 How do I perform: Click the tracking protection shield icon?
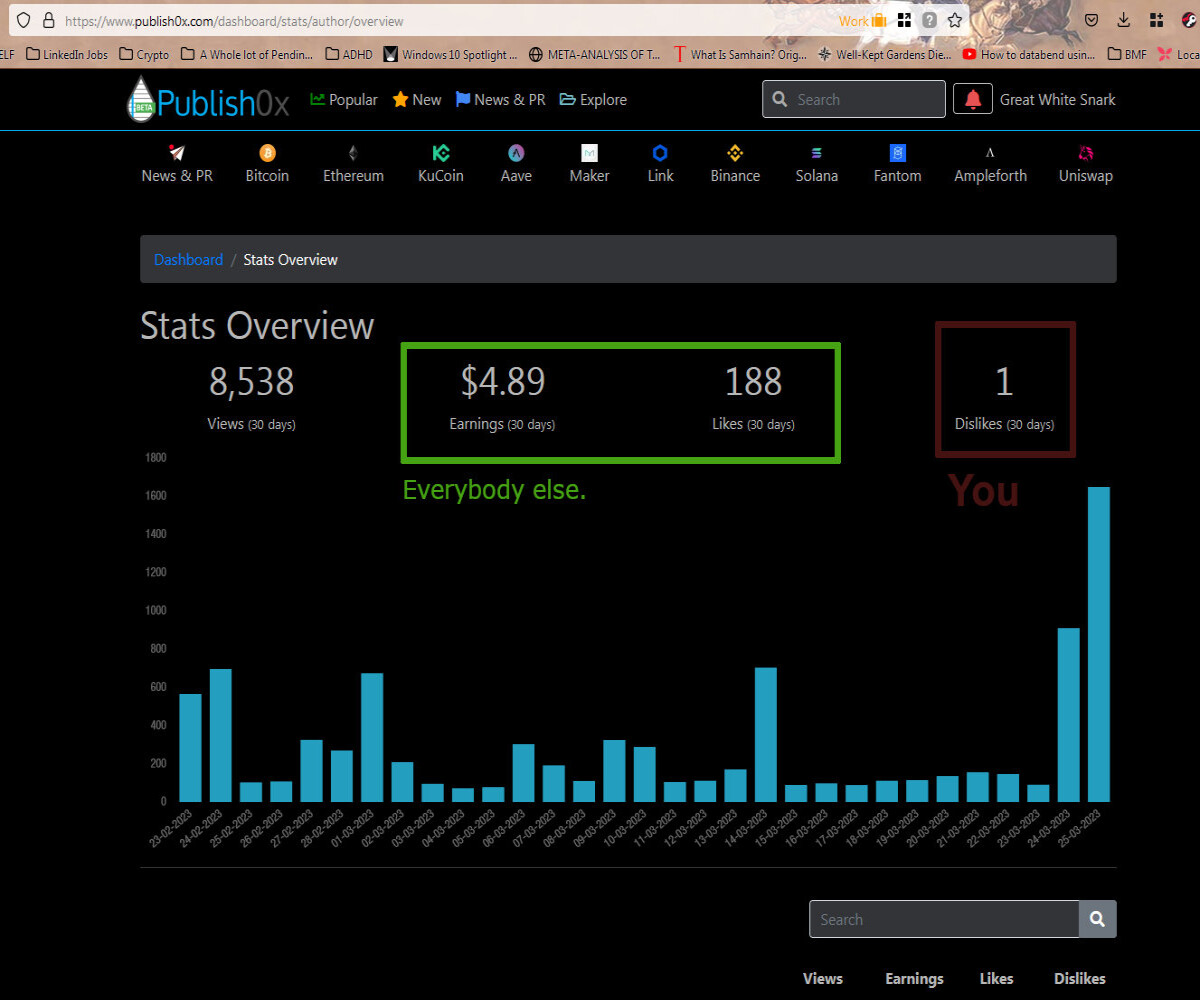click(24, 20)
